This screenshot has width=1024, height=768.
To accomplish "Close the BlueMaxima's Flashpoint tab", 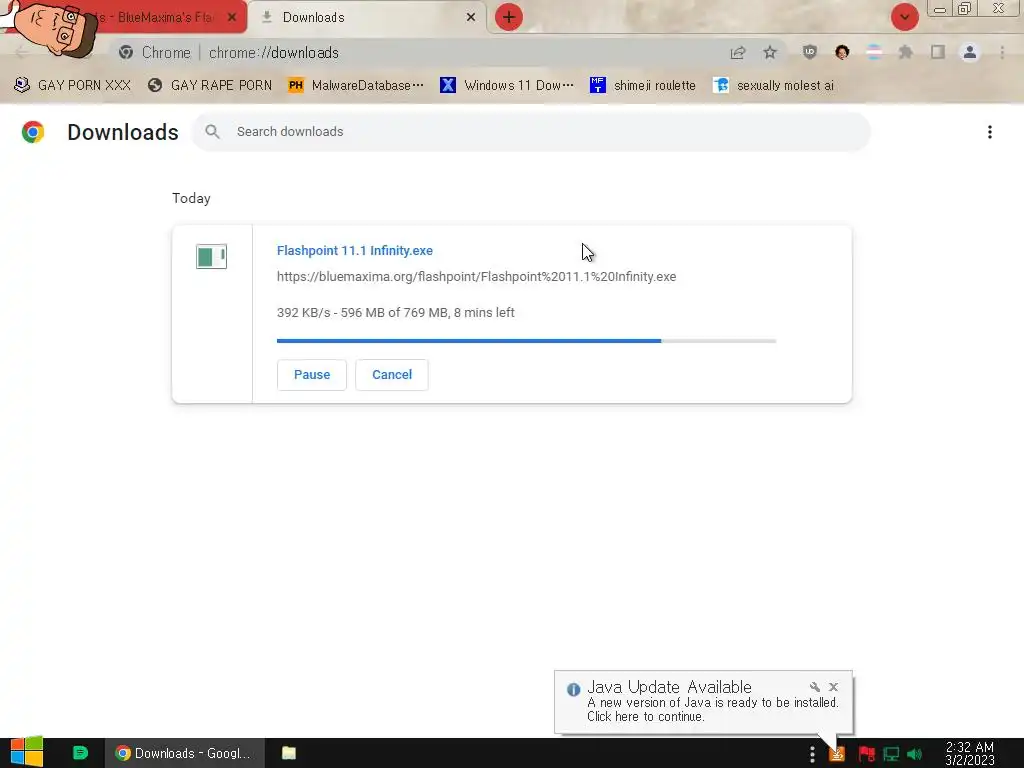I will click(232, 17).
